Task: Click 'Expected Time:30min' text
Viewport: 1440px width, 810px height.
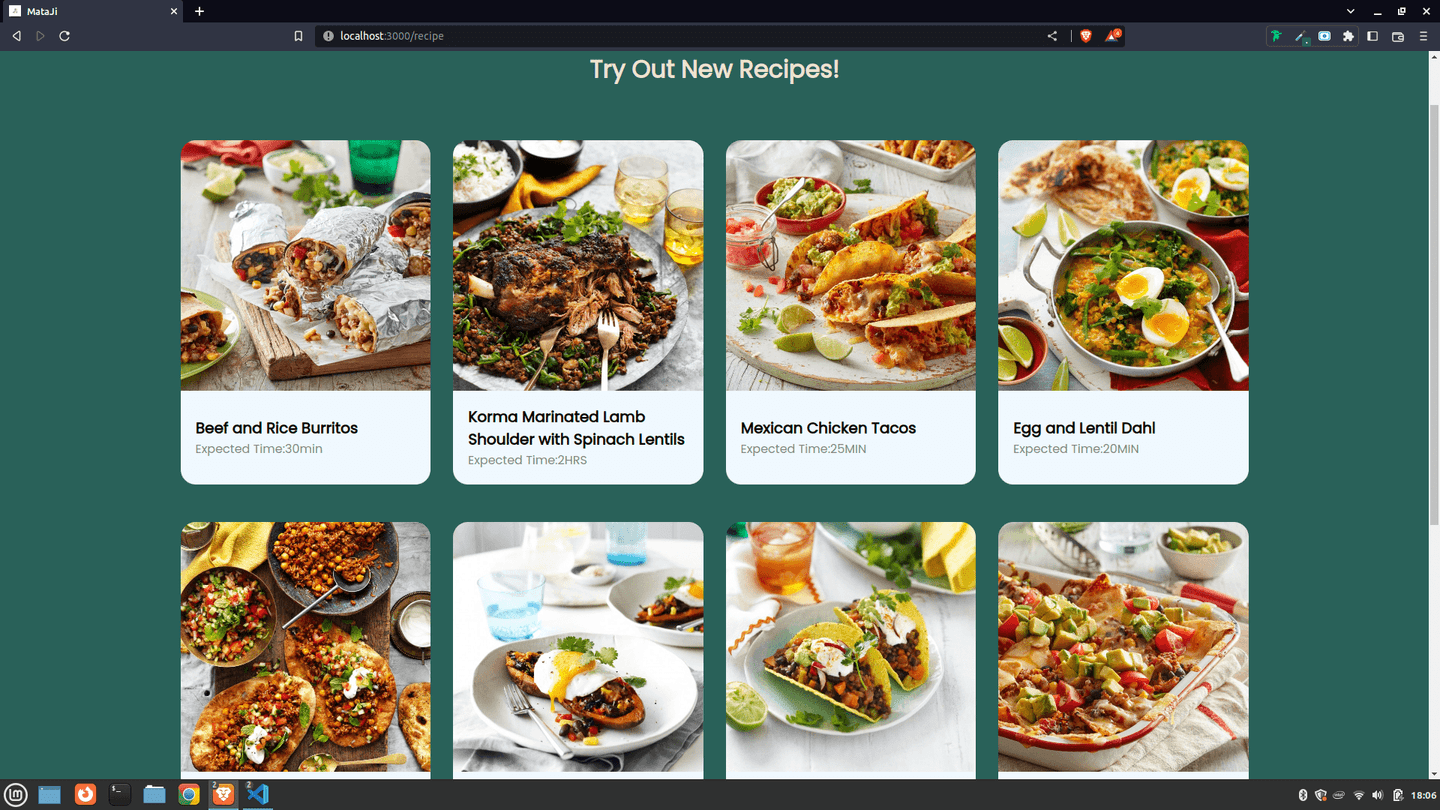Action: pyautogui.click(x=259, y=449)
